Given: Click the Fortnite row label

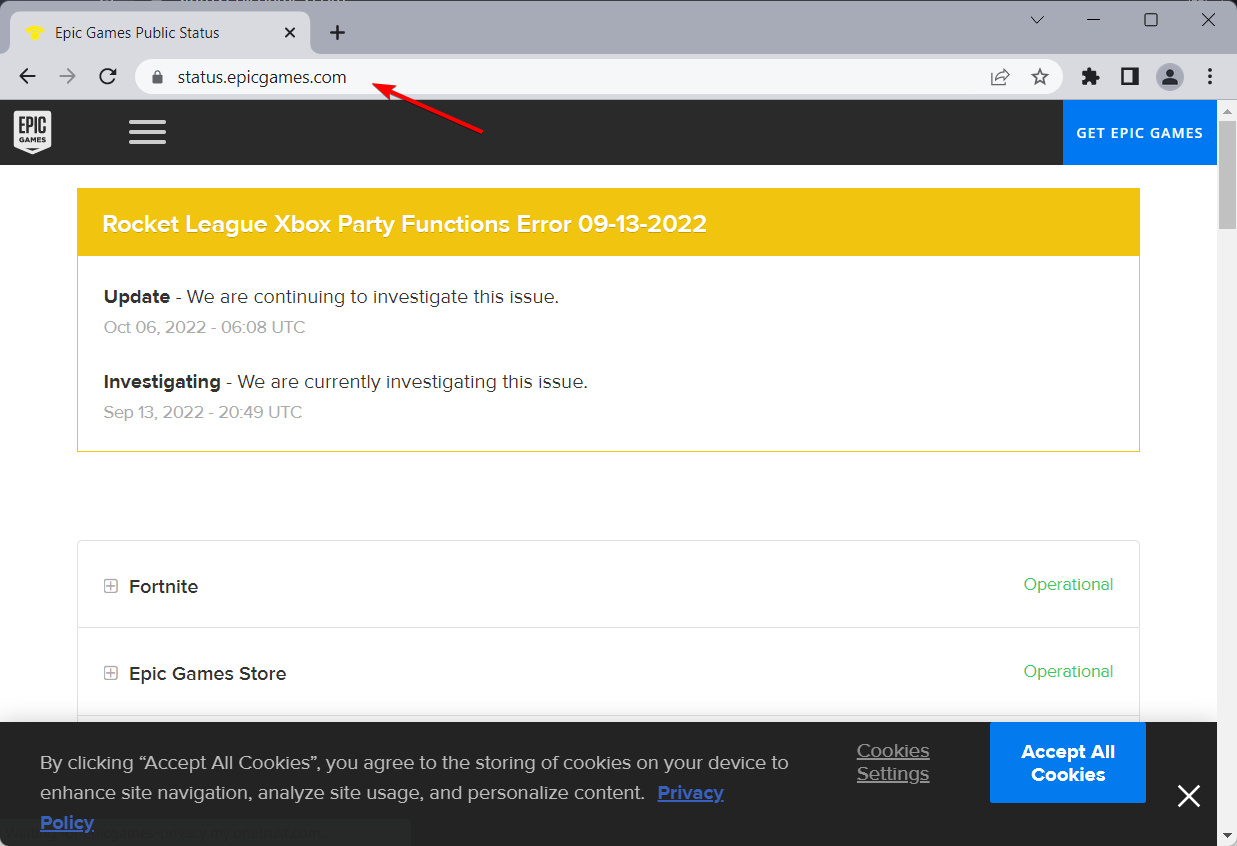Looking at the screenshot, I should click(163, 587).
